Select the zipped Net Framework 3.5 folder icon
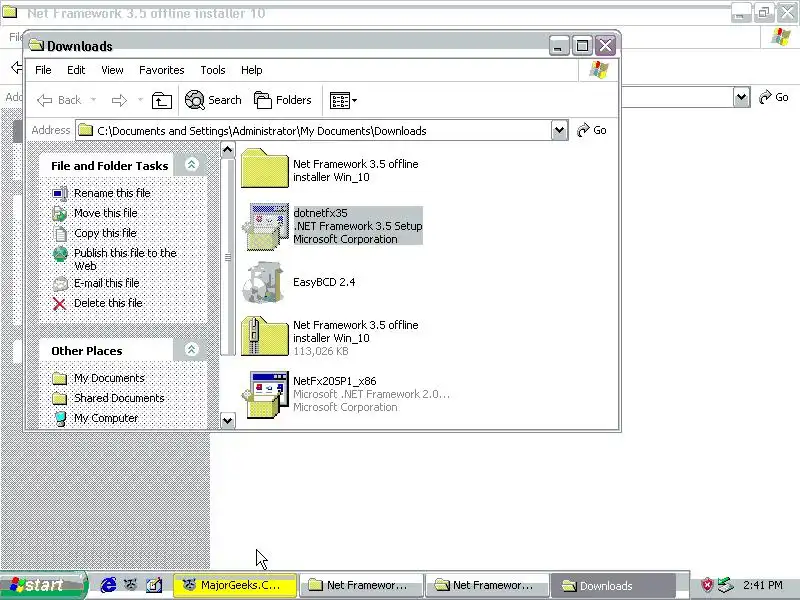 (x=264, y=336)
